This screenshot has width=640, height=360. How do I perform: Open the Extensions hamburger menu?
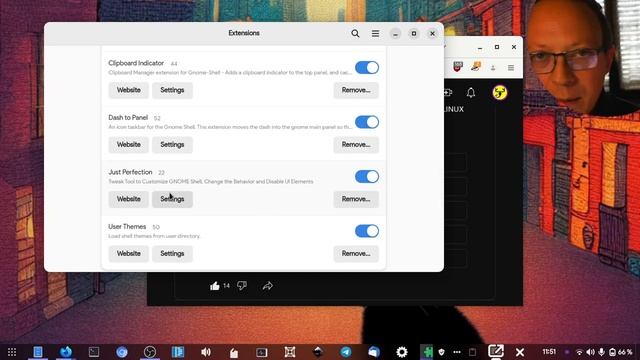point(375,33)
